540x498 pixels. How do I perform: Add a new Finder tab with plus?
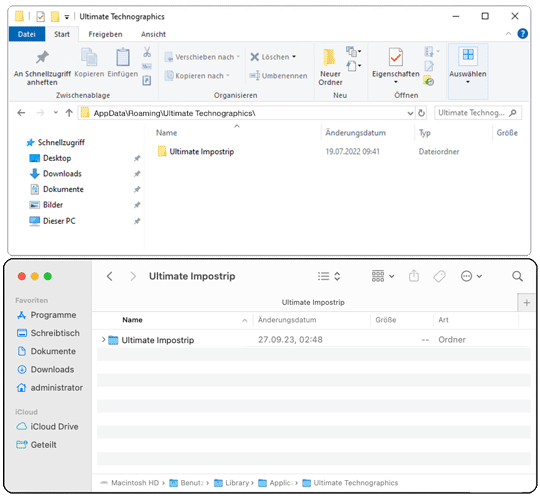tap(527, 303)
